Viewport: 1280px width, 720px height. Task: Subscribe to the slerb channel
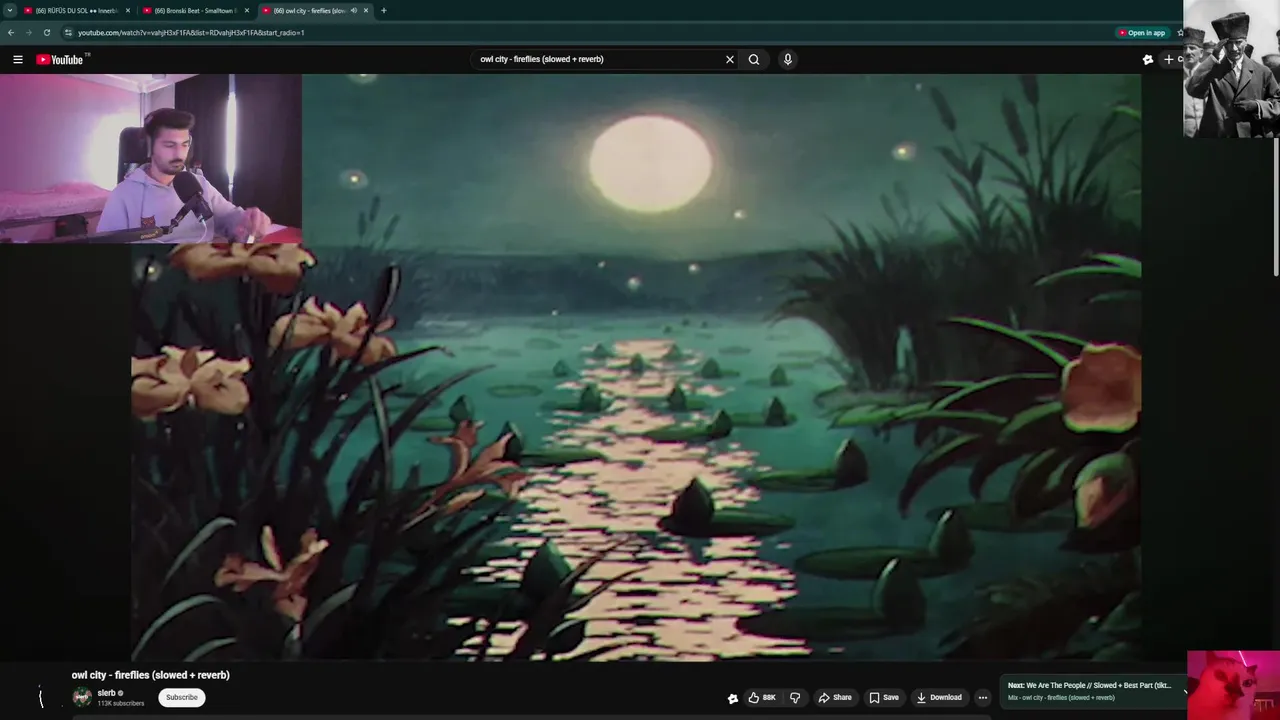[182, 697]
